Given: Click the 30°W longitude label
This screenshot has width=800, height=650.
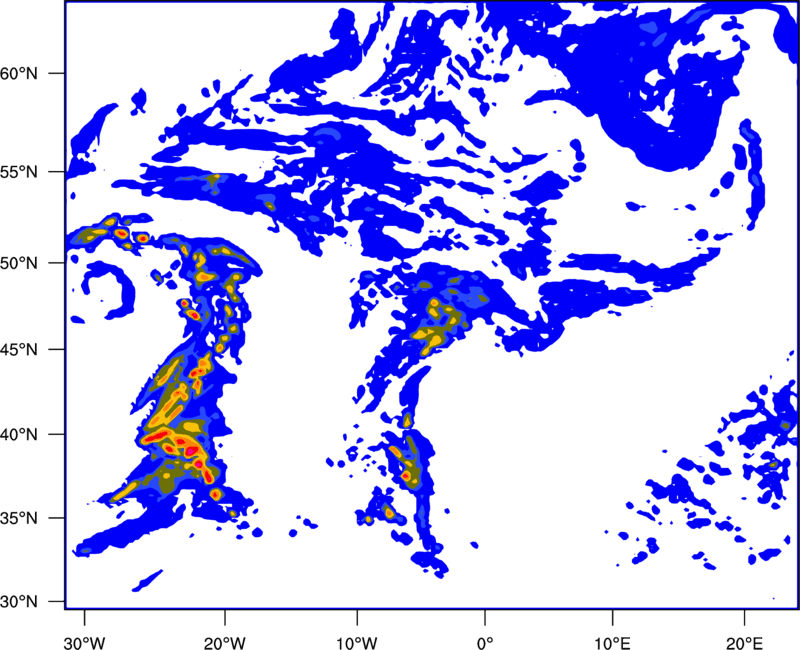Looking at the screenshot, I should (x=84, y=641).
